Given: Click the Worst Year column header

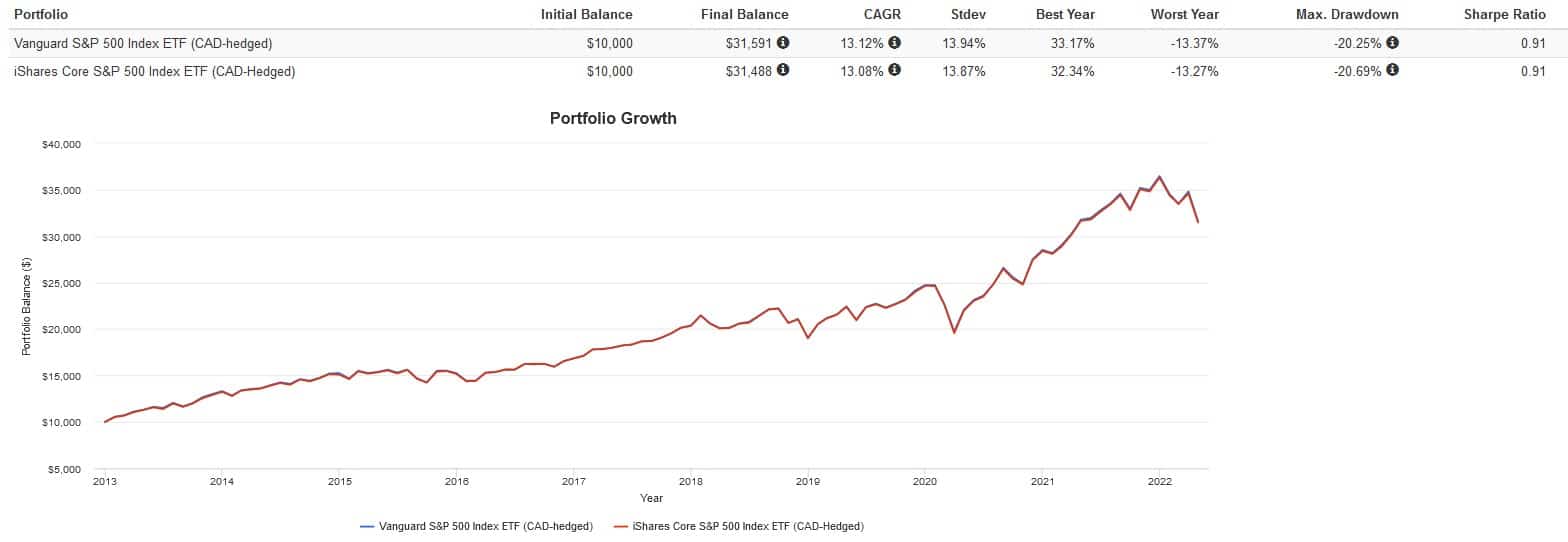Looking at the screenshot, I should click(x=1184, y=14).
